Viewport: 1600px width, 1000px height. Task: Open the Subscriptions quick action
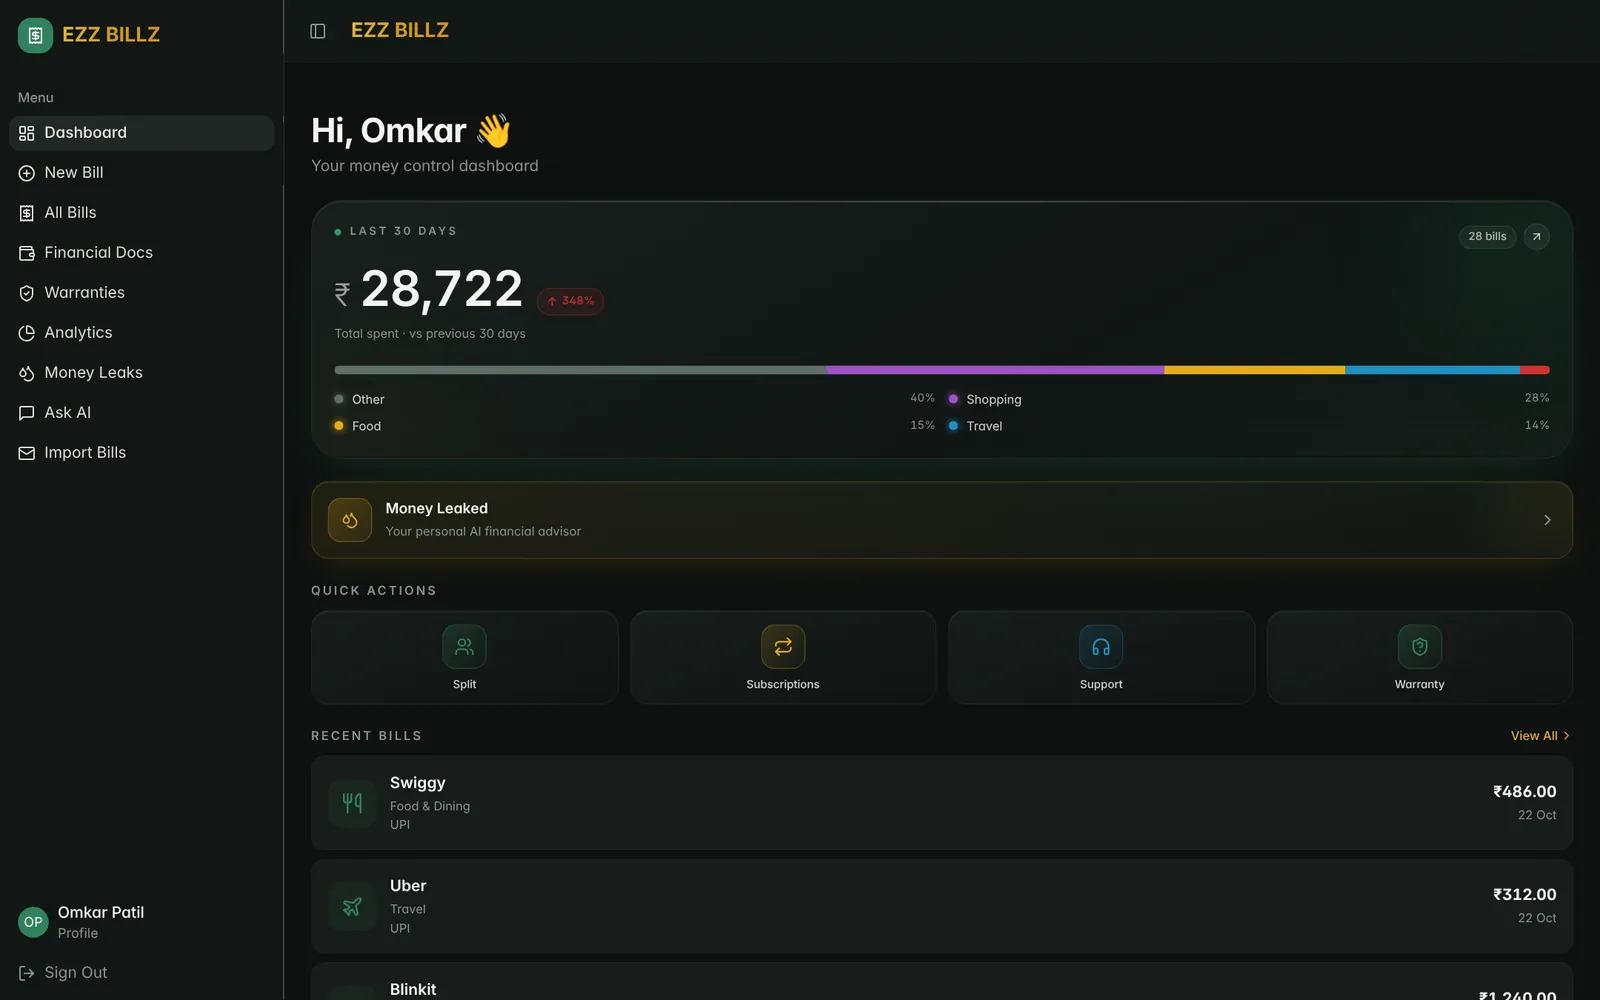[x=783, y=658]
